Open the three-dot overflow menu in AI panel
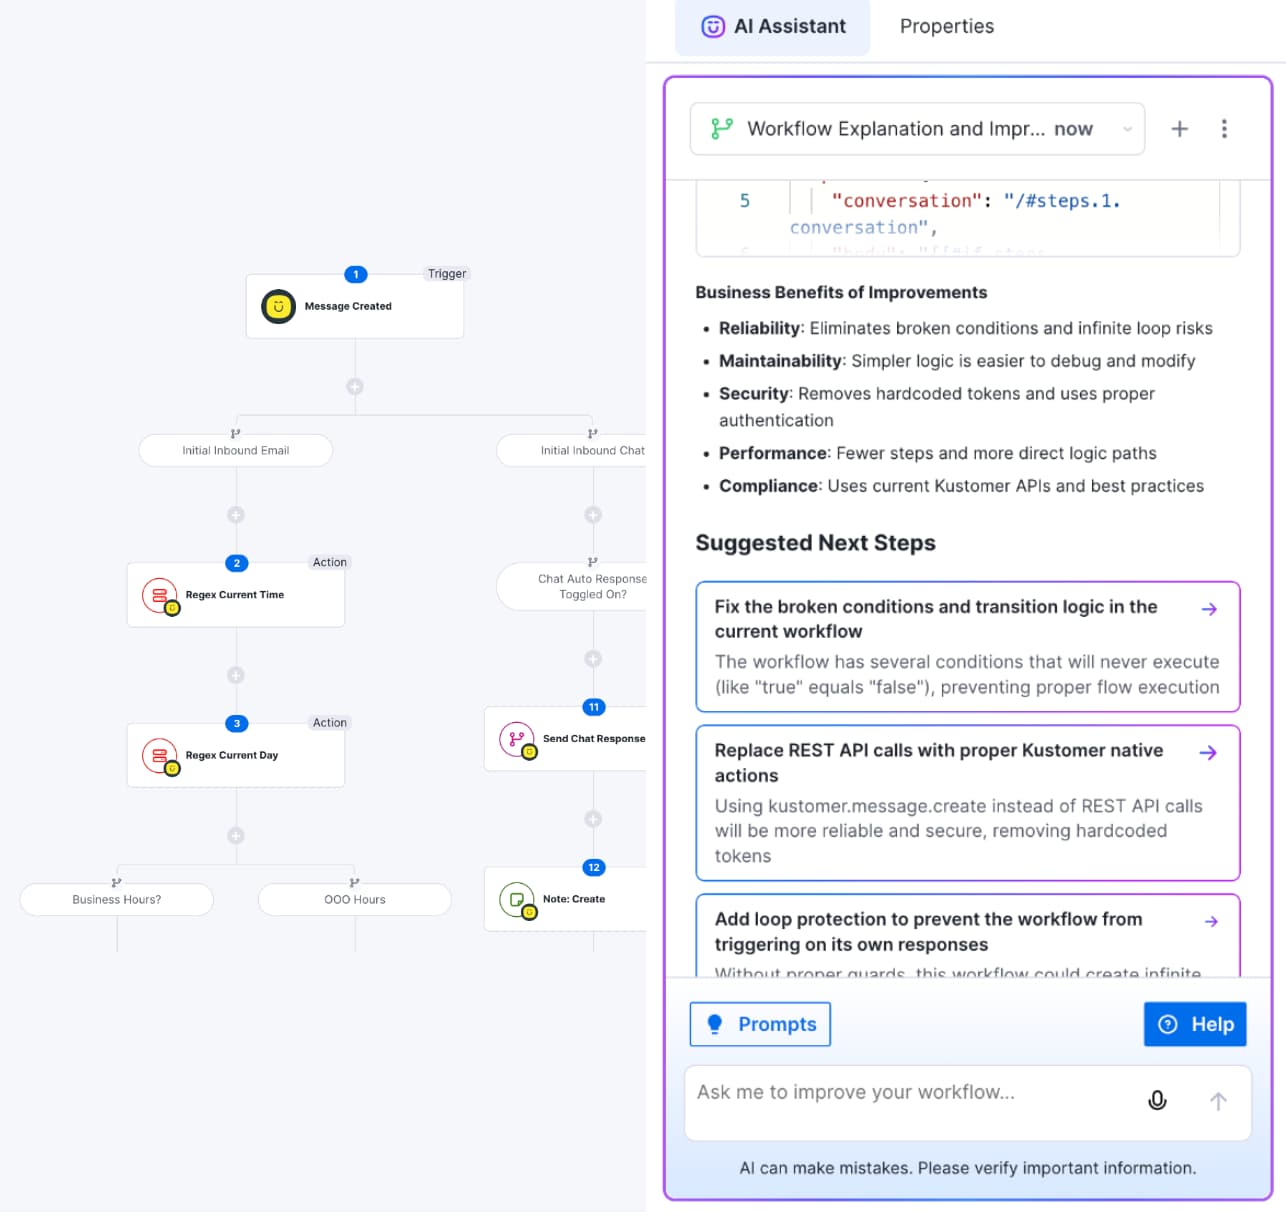The image size is (1286, 1212). [x=1224, y=128]
